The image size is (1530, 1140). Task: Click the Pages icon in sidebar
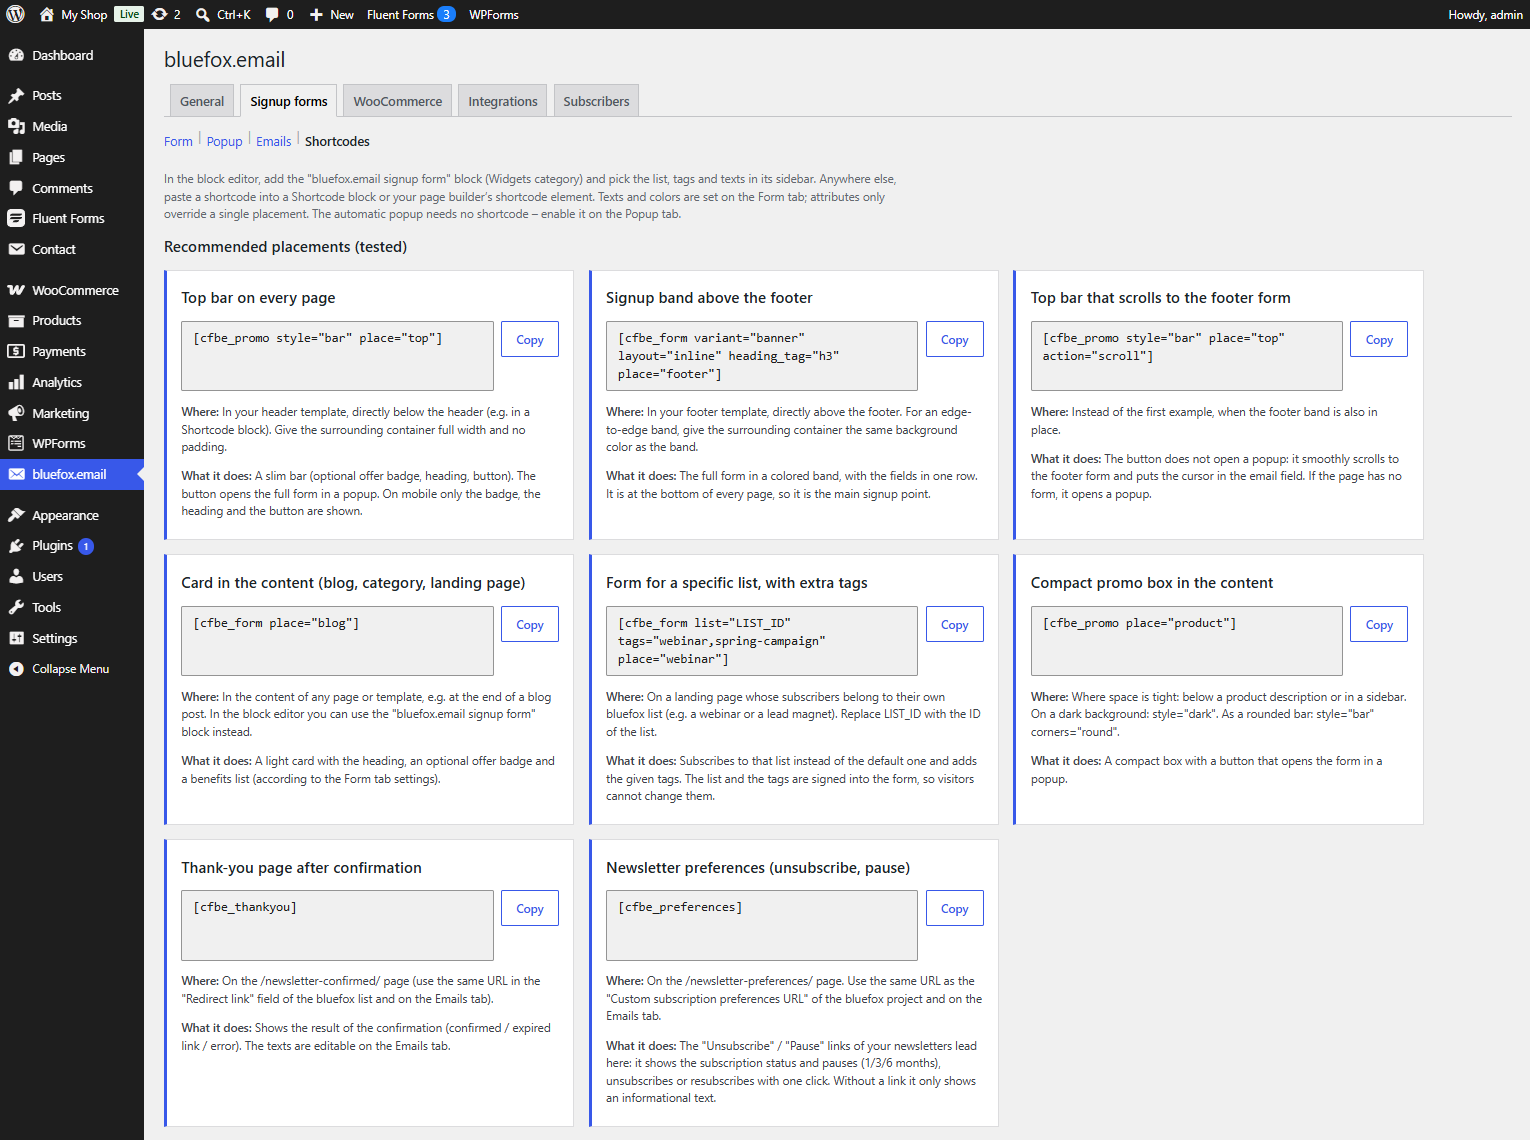(x=16, y=157)
